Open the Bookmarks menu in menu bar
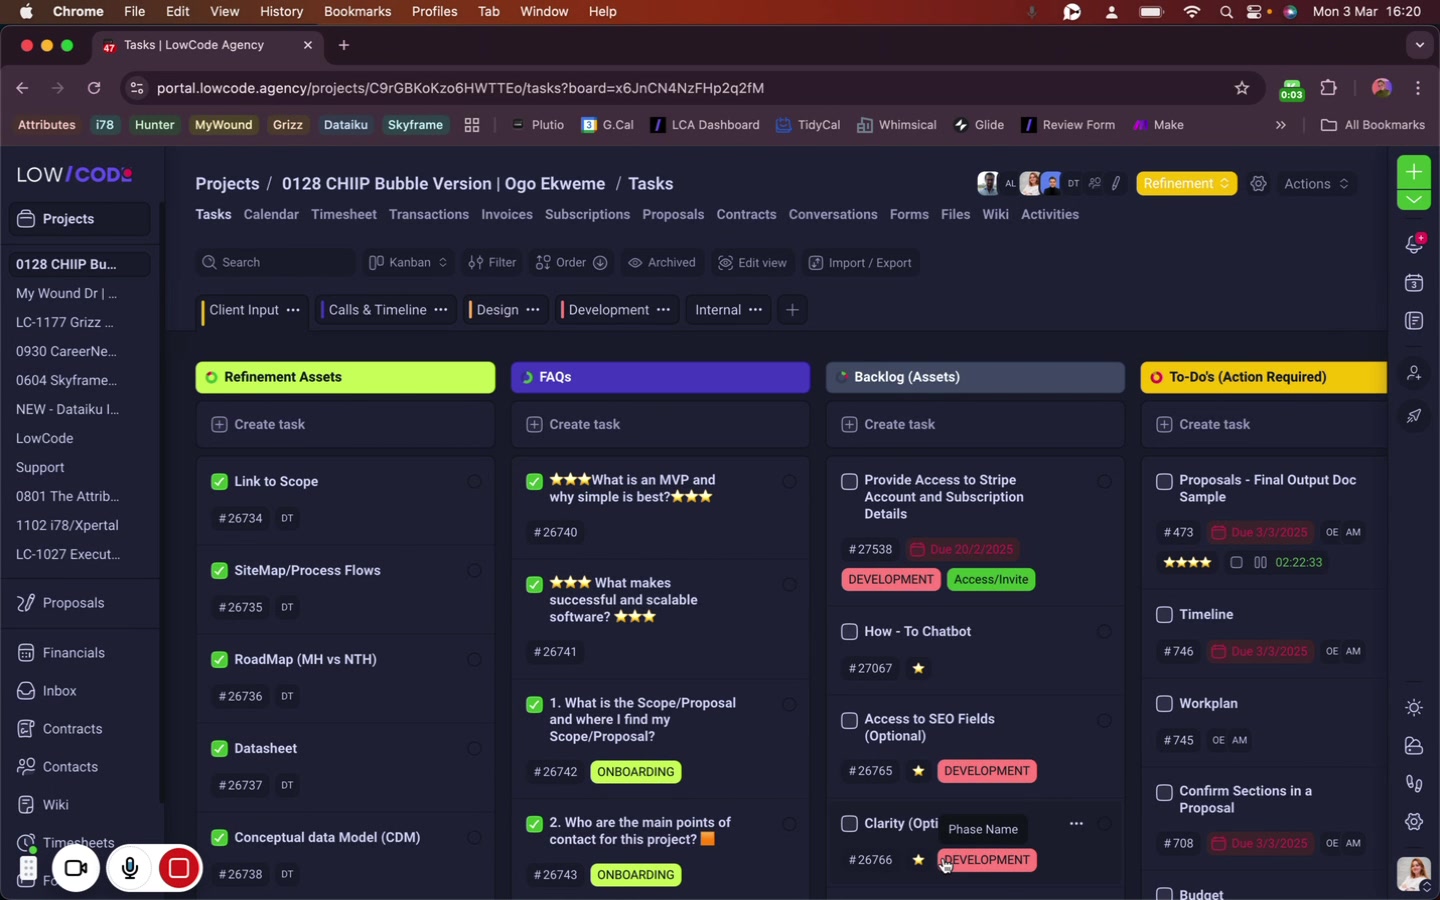1440x900 pixels. [x=357, y=12]
